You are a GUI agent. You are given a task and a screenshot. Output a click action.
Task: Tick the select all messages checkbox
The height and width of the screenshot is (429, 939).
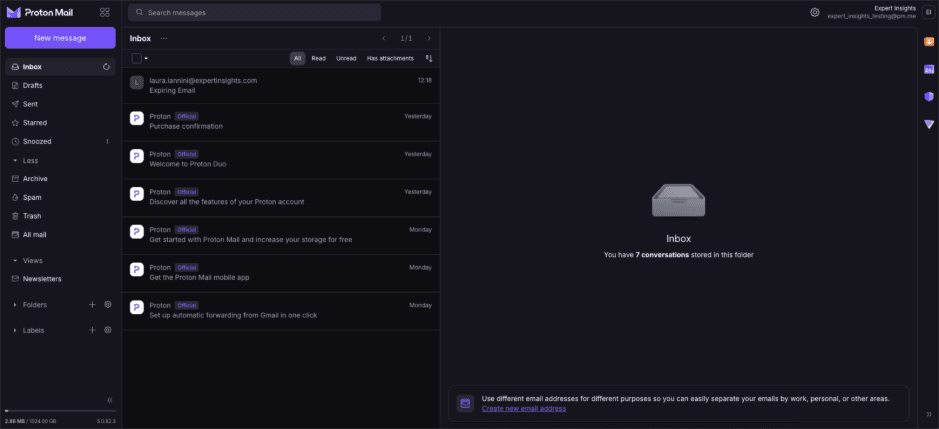(x=137, y=58)
